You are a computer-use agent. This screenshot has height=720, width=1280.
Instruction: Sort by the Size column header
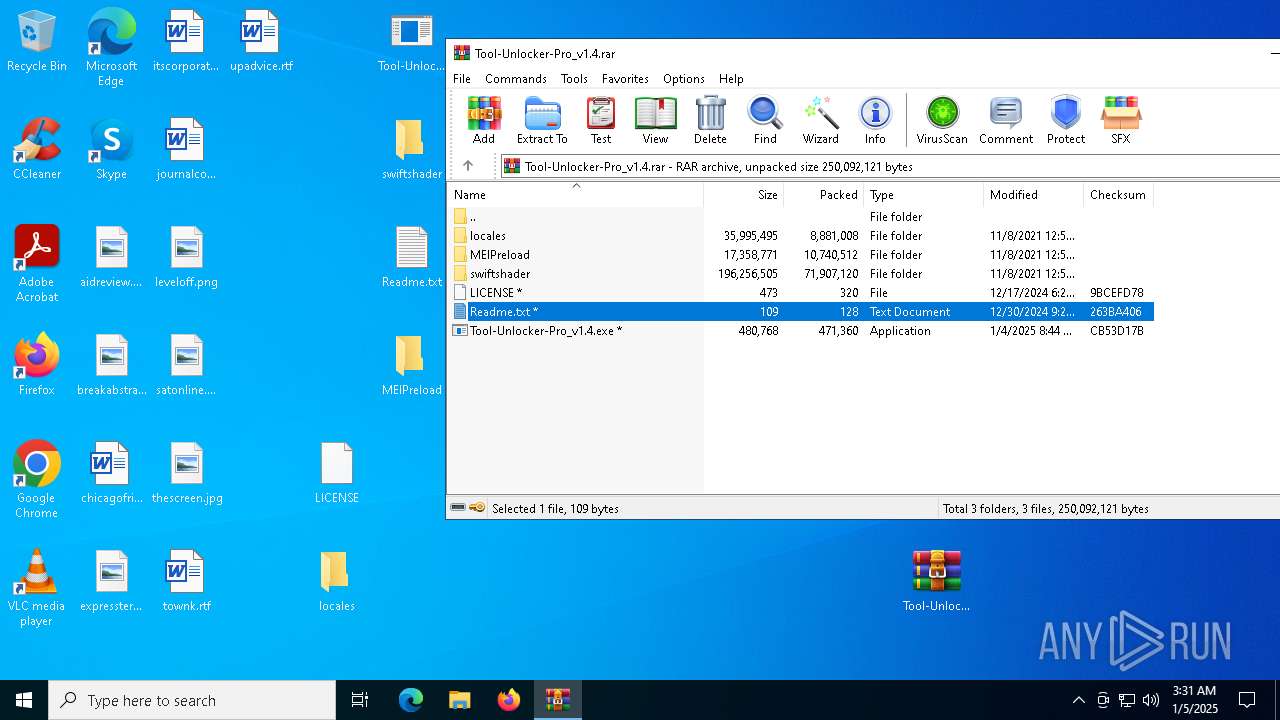(743, 195)
